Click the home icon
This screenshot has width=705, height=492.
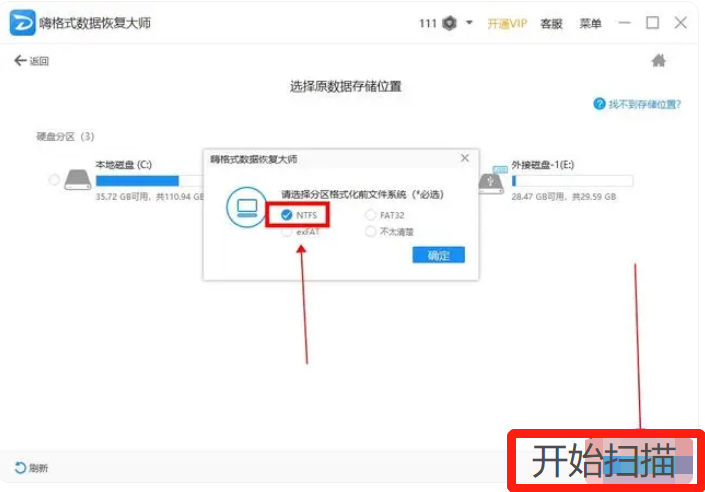click(658, 61)
